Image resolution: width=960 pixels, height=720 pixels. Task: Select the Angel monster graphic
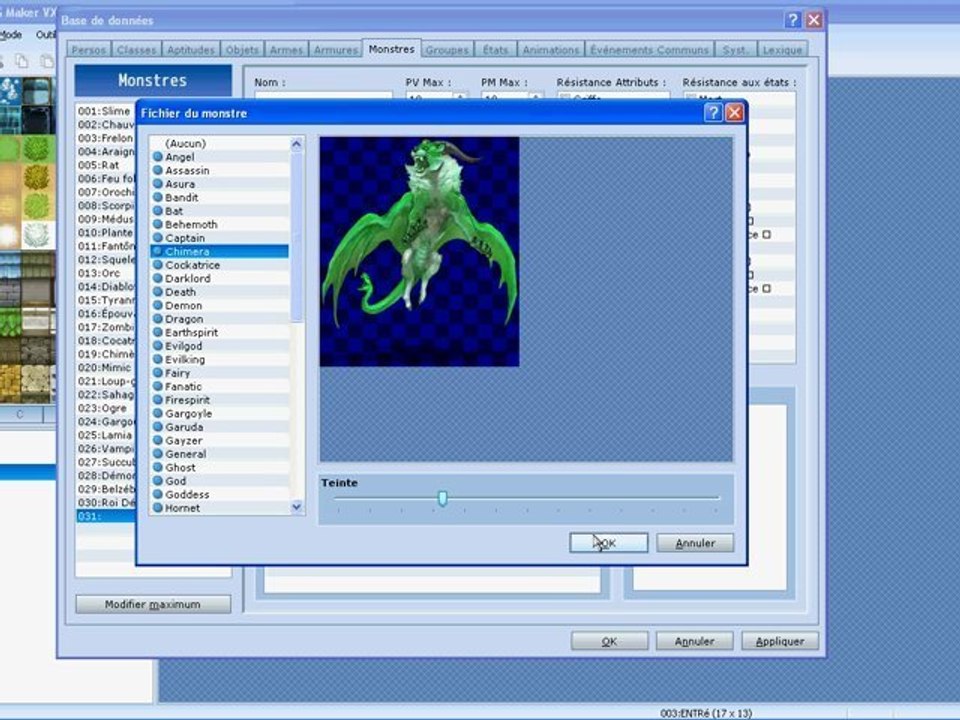(x=220, y=157)
